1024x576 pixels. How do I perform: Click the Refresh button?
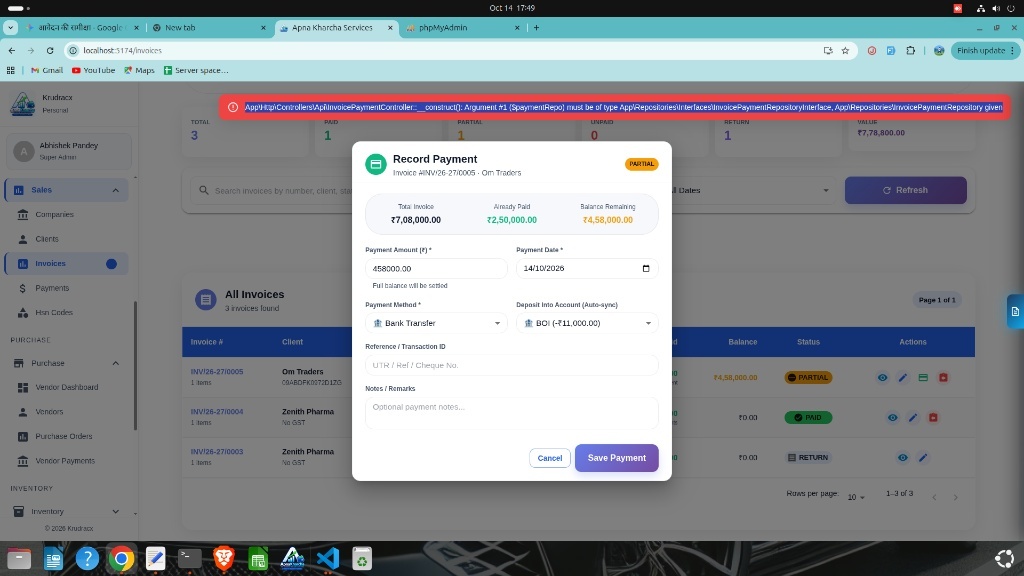click(905, 190)
